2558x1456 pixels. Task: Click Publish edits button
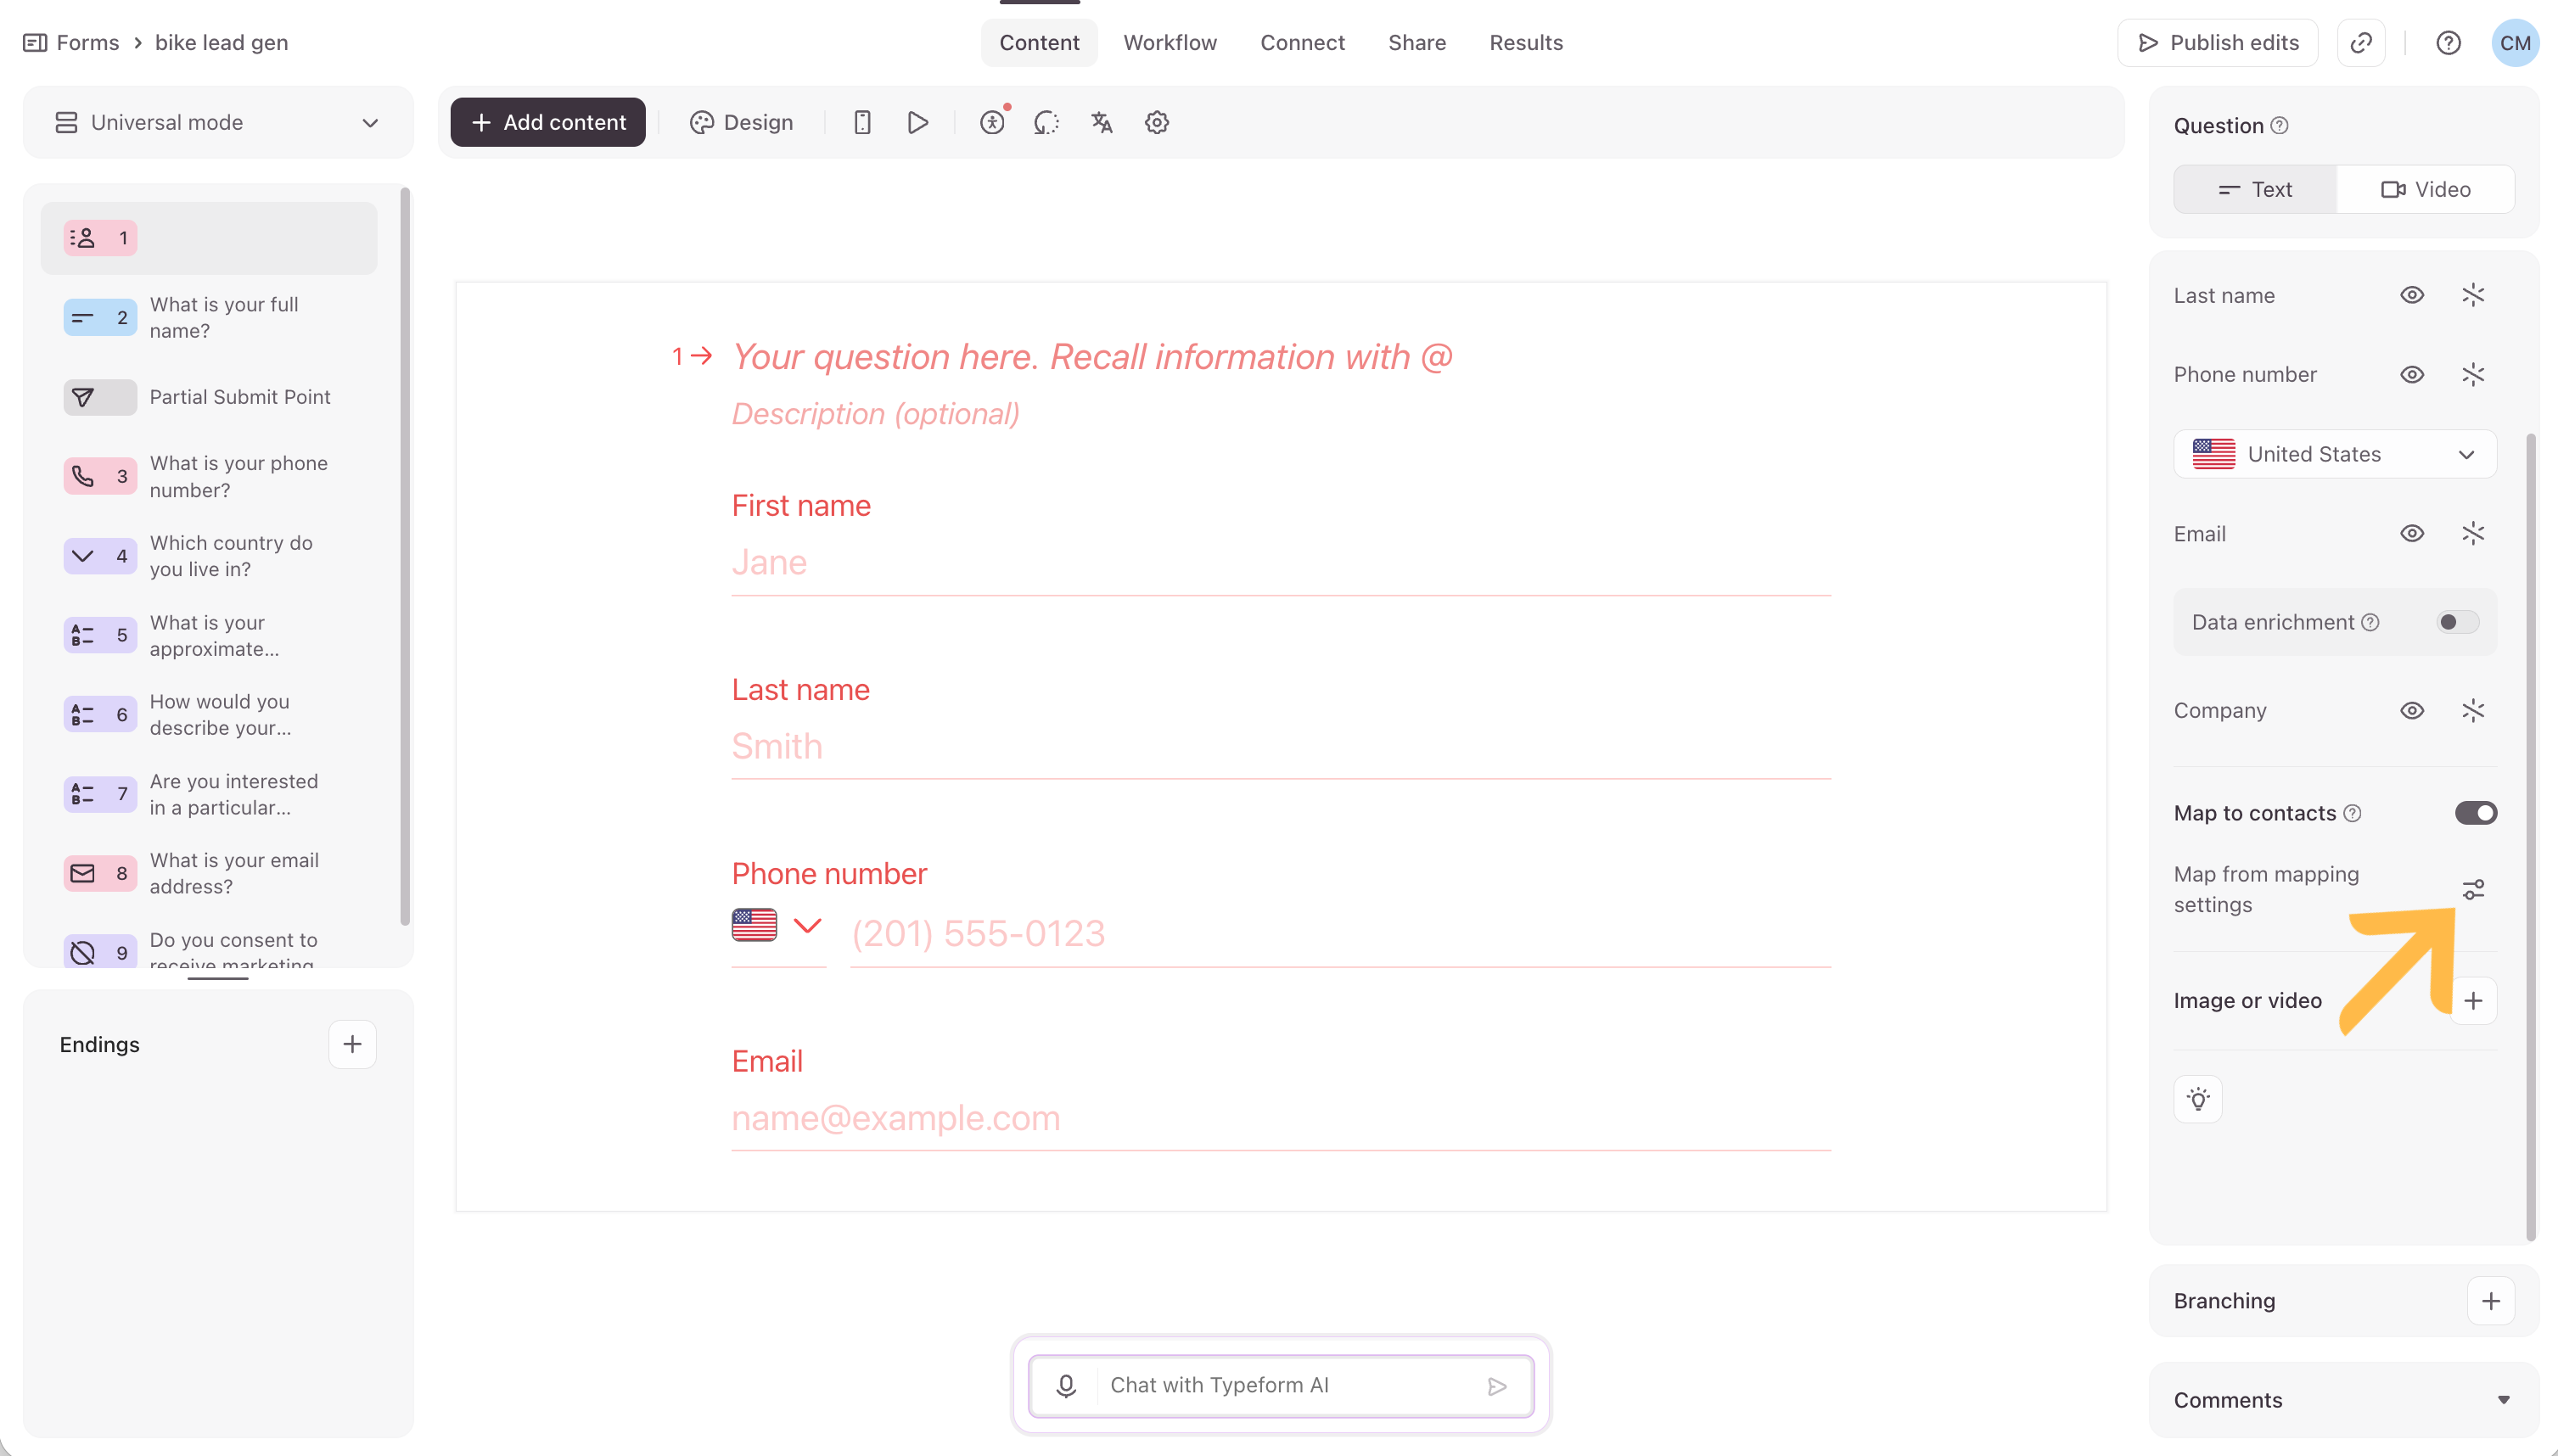2217,43
